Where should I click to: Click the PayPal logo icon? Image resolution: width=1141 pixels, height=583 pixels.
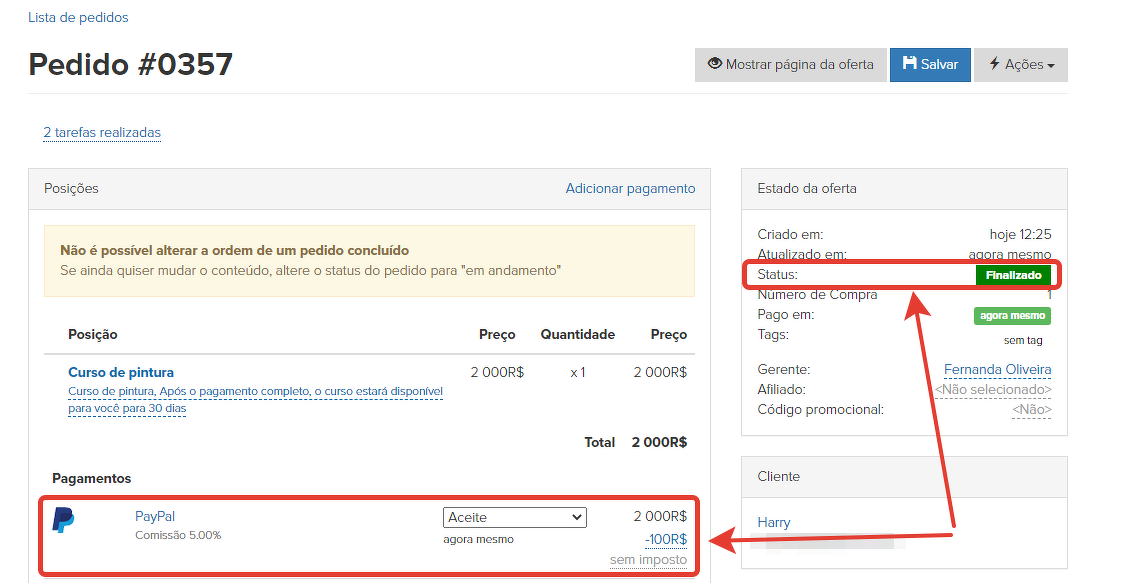pos(63,520)
